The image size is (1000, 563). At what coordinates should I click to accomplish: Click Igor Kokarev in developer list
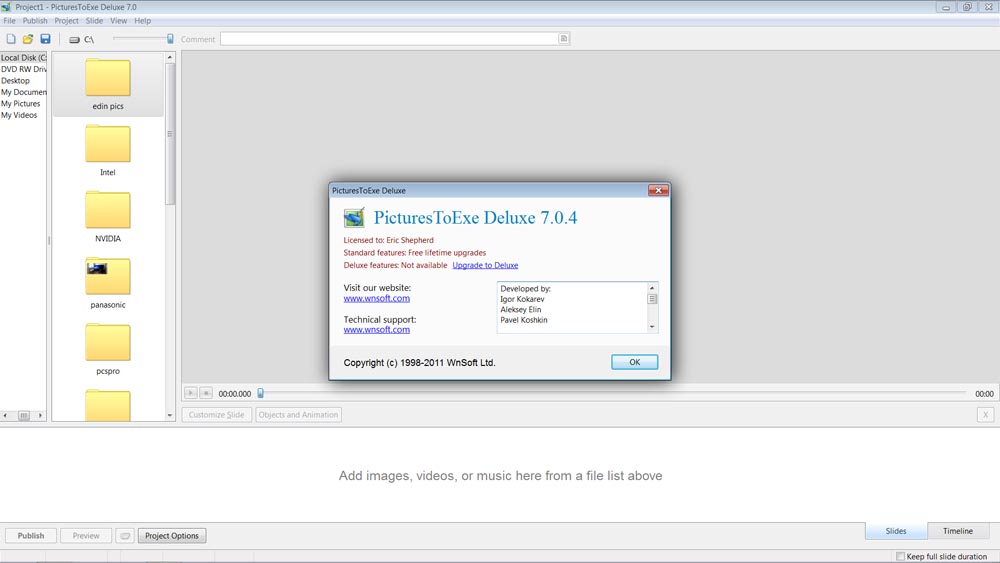point(522,299)
